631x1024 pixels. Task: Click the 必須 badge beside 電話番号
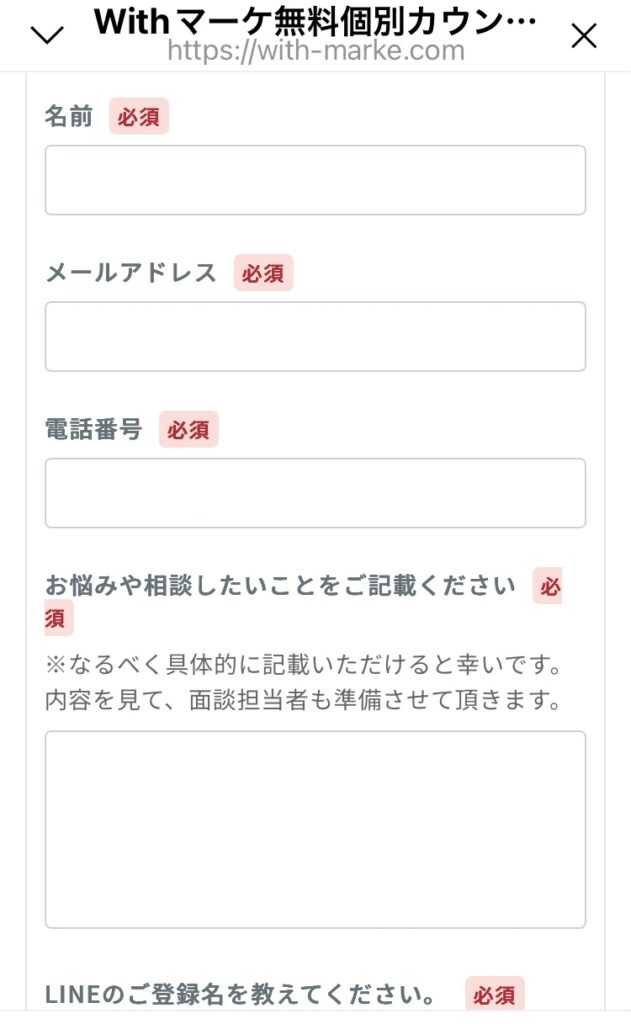click(188, 430)
